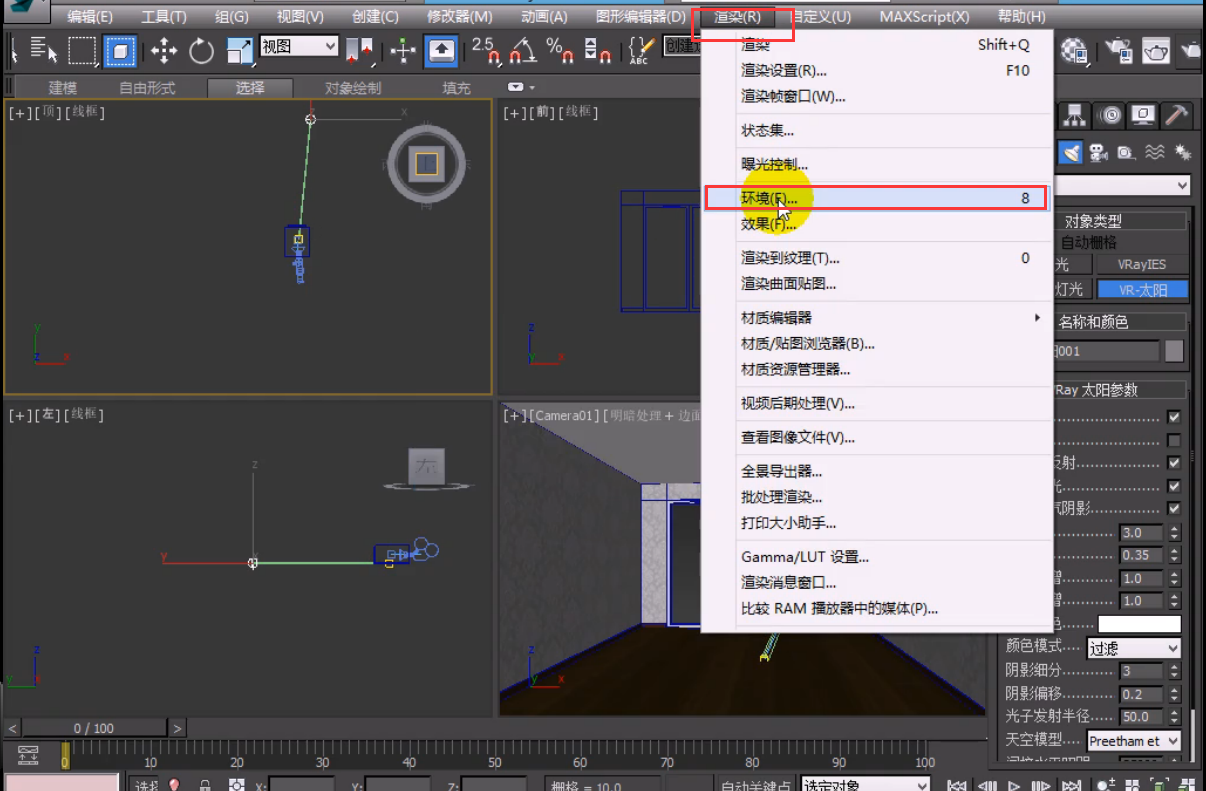Open the 视图 coordinate system dropdown

point(299,46)
